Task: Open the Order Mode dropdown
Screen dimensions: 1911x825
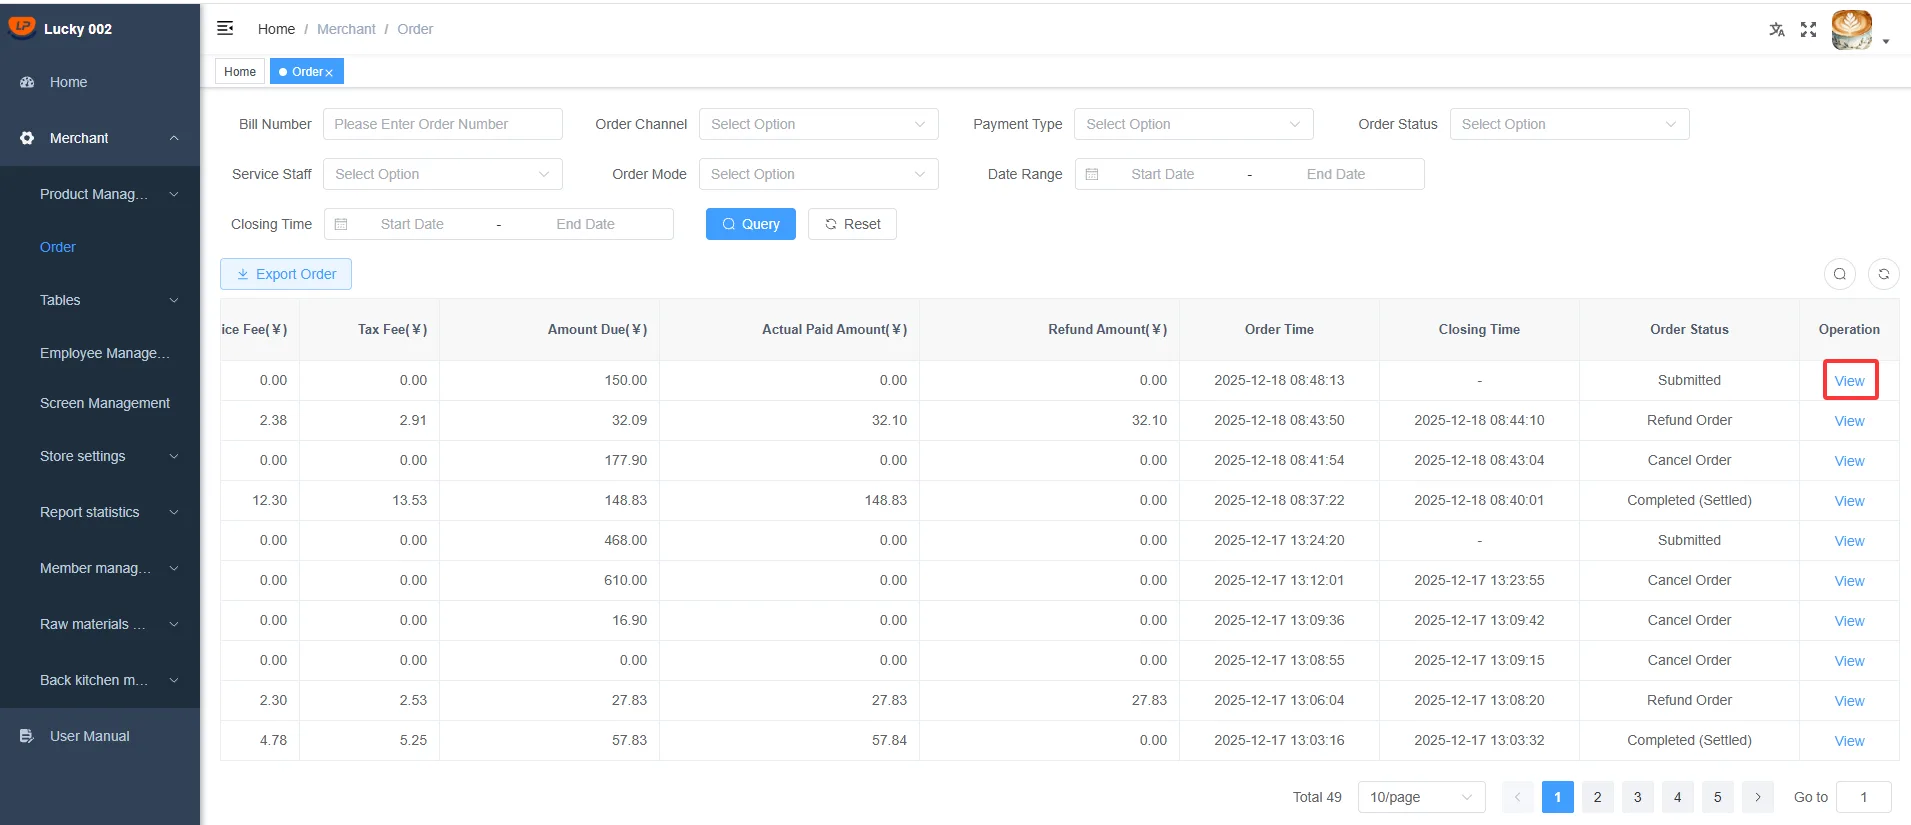Action: [819, 174]
